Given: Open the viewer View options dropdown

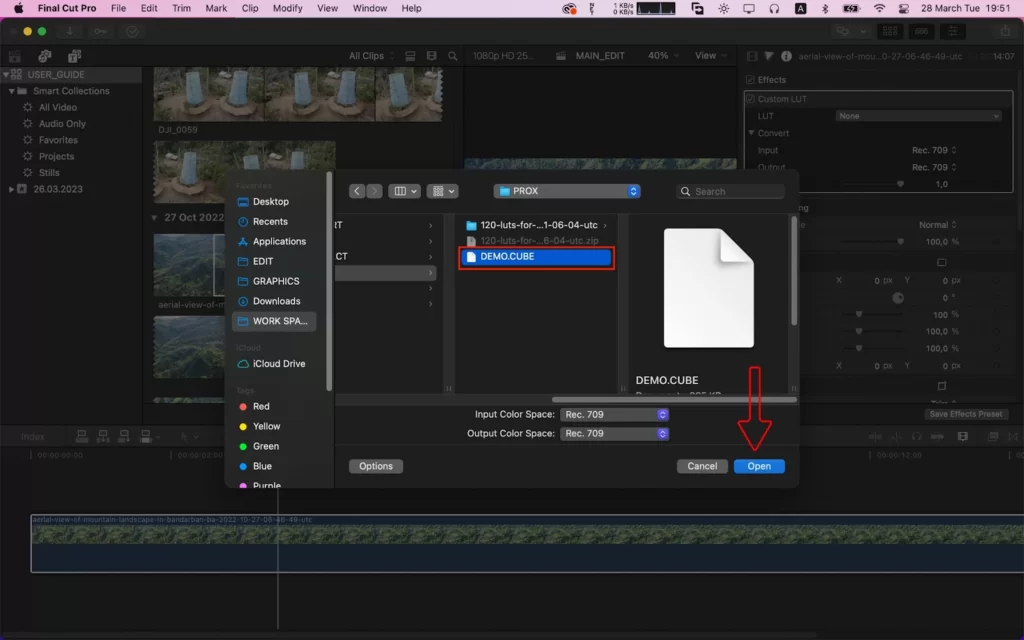Looking at the screenshot, I should point(711,56).
